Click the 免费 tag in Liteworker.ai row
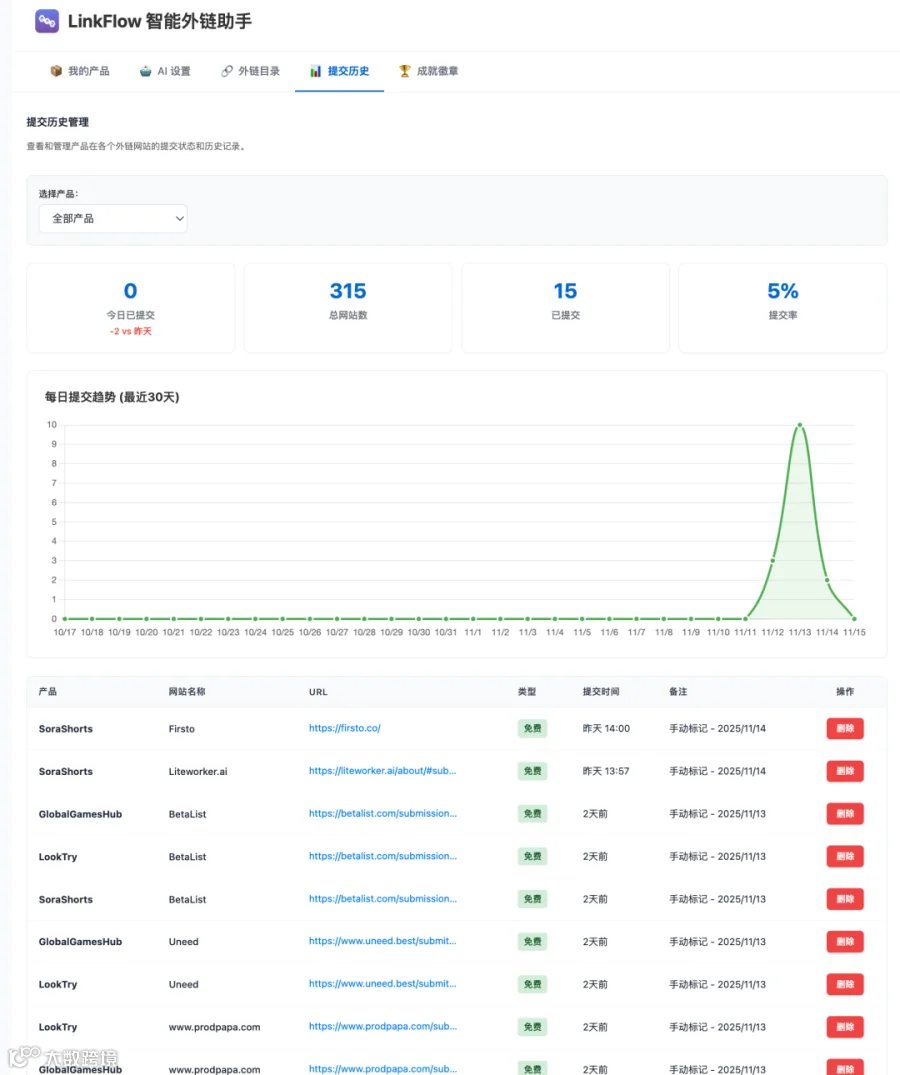 533,771
